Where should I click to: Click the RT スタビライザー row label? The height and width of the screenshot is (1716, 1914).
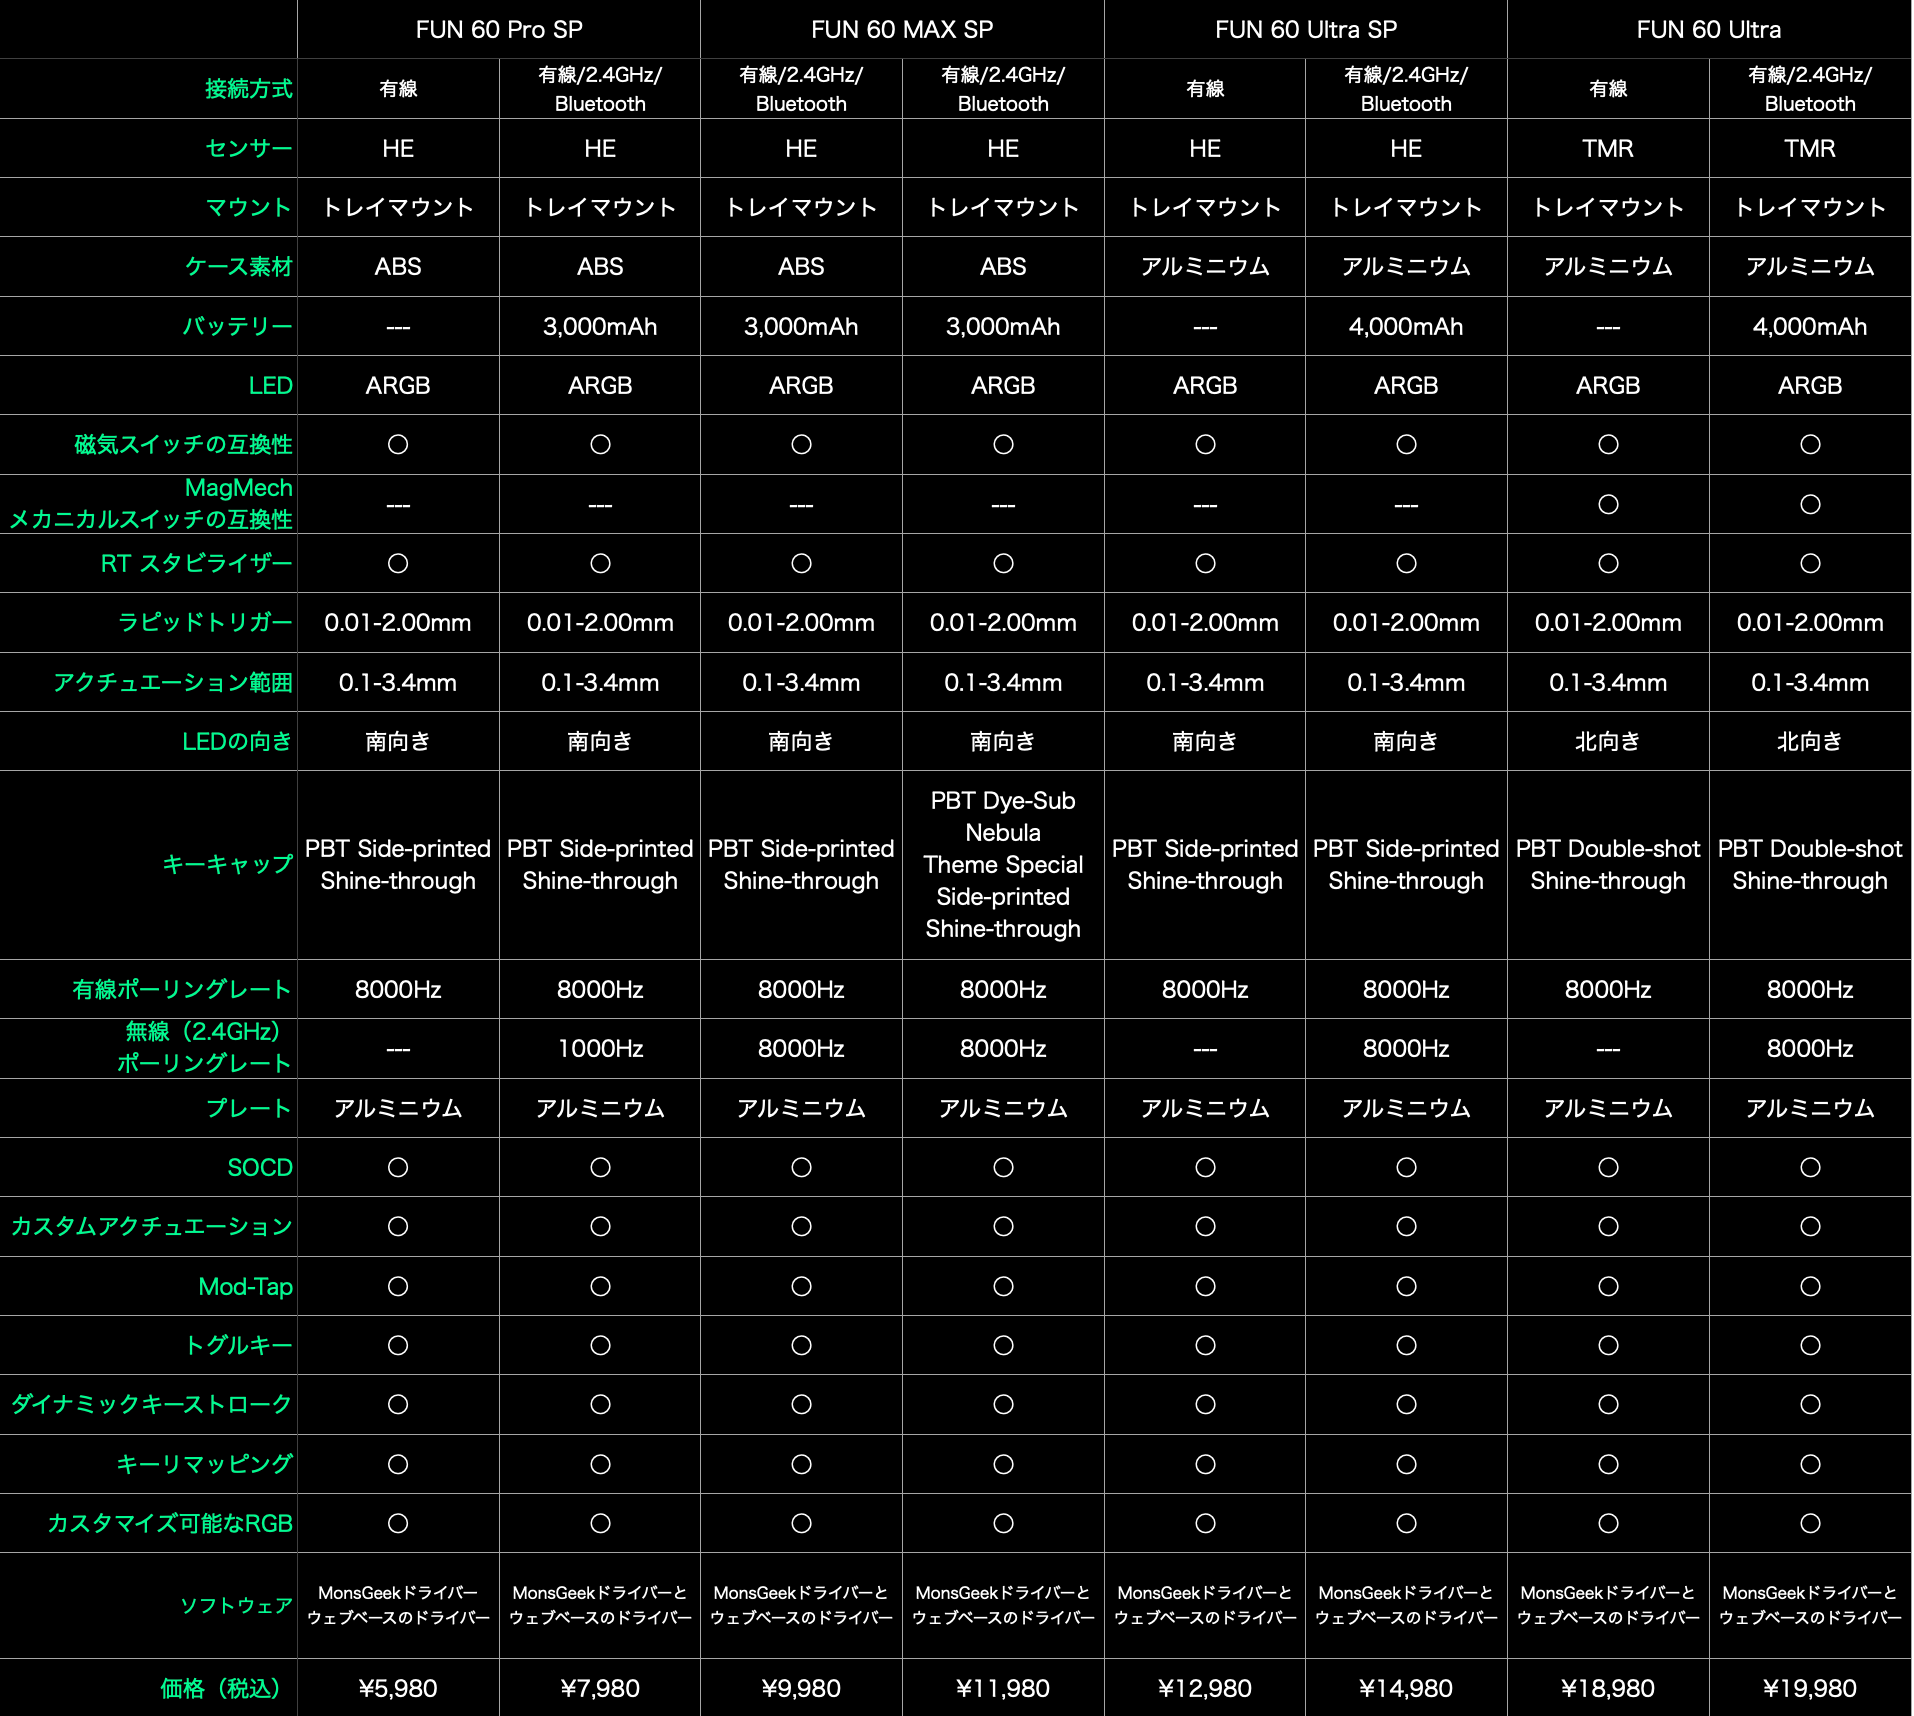[197, 563]
